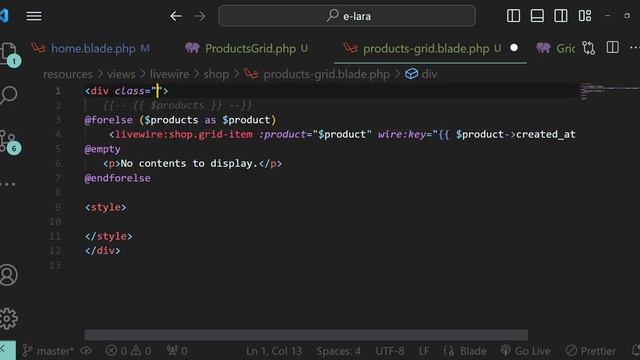Click the opening <style> tag
Image resolution: width=640 pixels, height=360 pixels.
[106, 207]
